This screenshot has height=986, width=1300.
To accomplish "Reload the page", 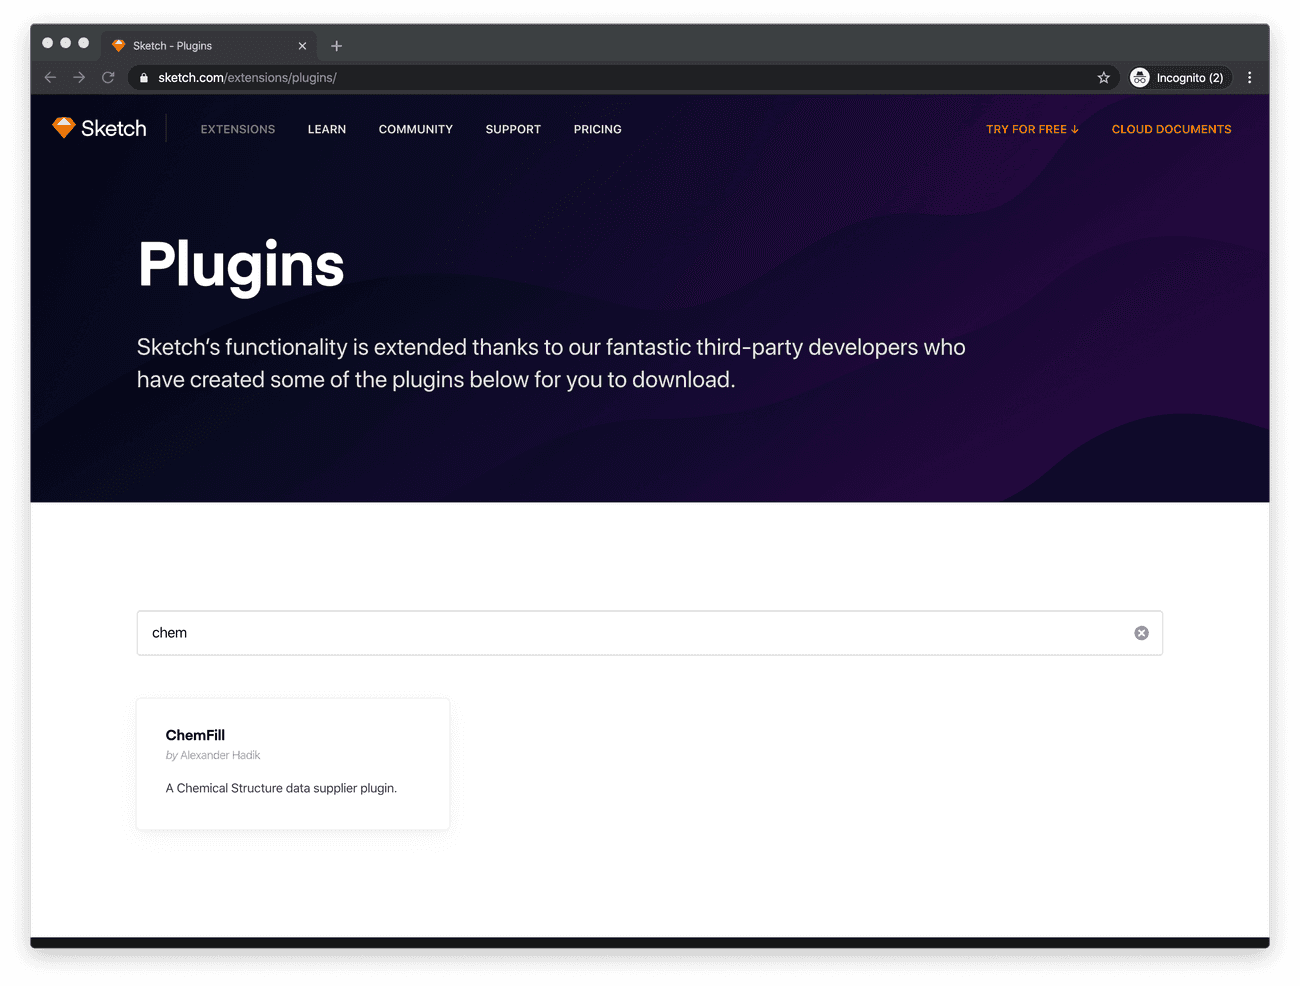I will point(108,78).
